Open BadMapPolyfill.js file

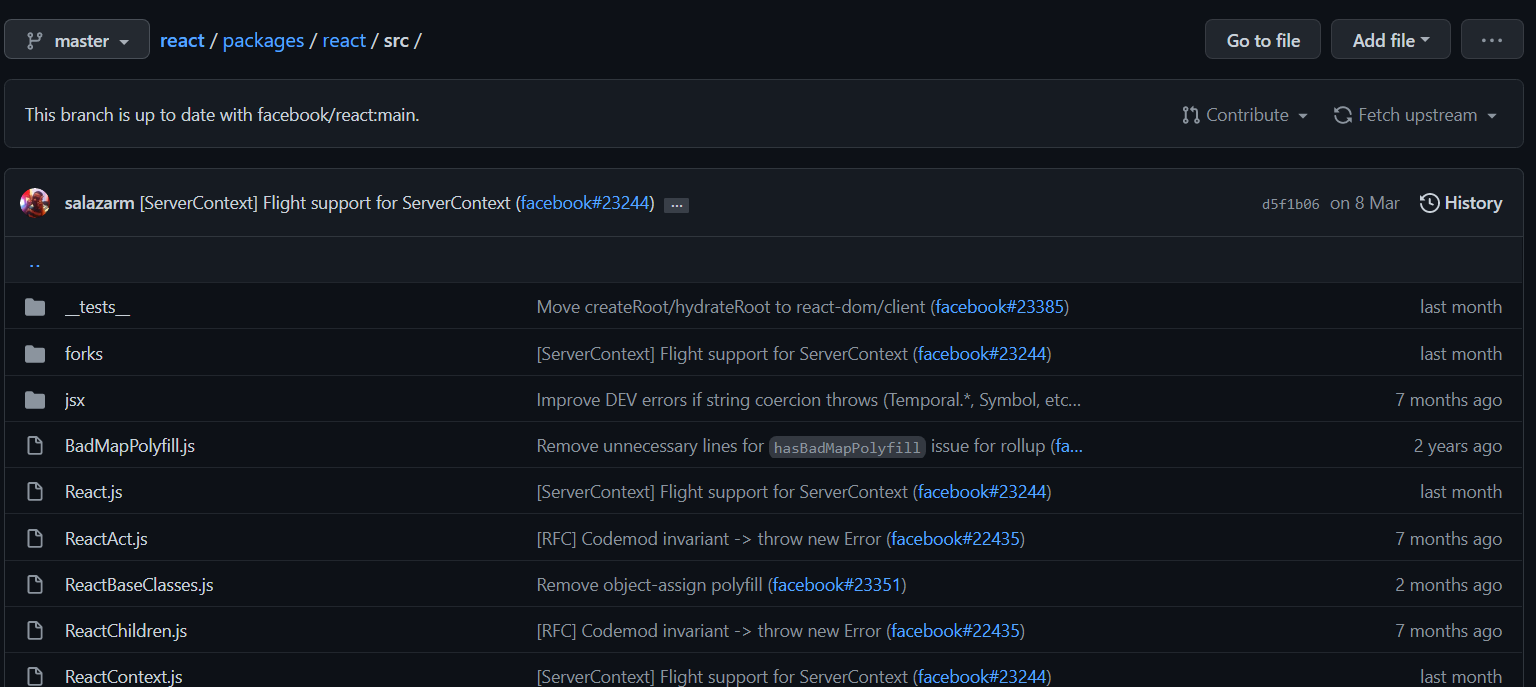coord(130,446)
